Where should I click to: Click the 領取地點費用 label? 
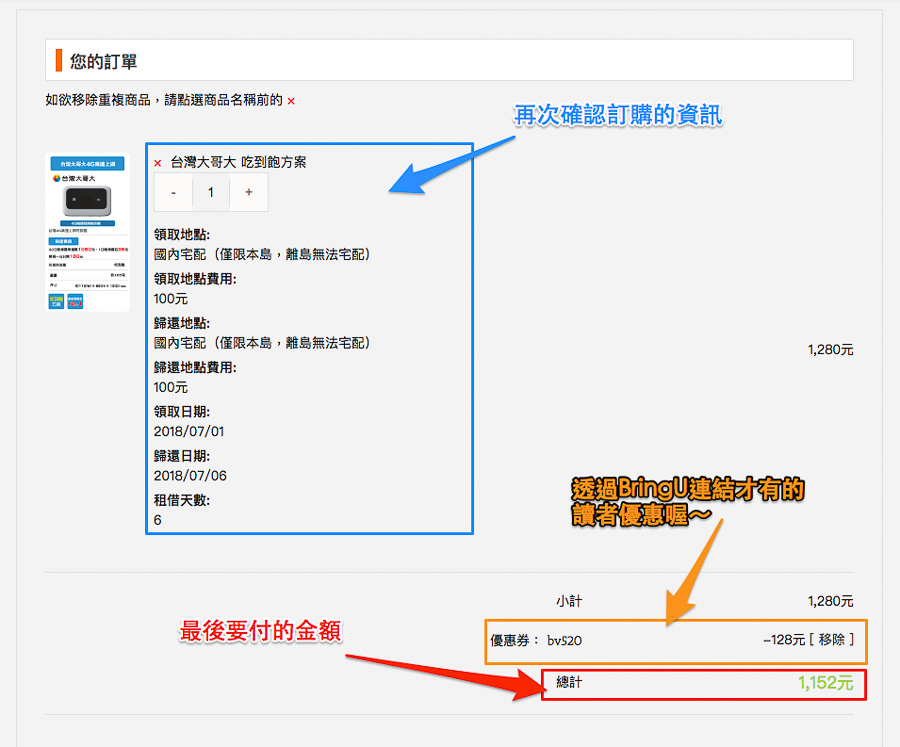(x=195, y=279)
